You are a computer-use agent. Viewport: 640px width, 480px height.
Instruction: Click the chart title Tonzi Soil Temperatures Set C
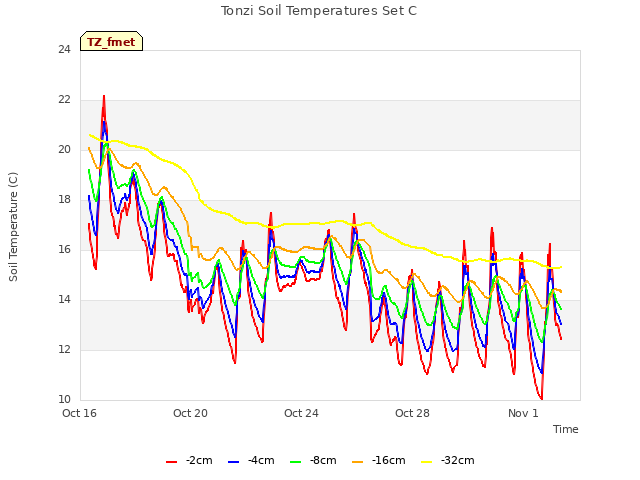[319, 11]
